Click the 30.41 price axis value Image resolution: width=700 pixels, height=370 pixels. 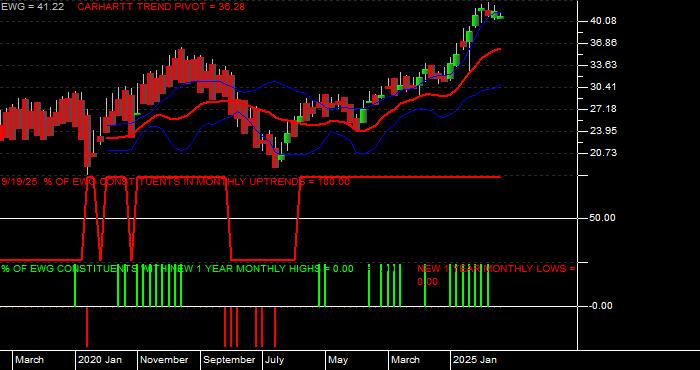[603, 87]
